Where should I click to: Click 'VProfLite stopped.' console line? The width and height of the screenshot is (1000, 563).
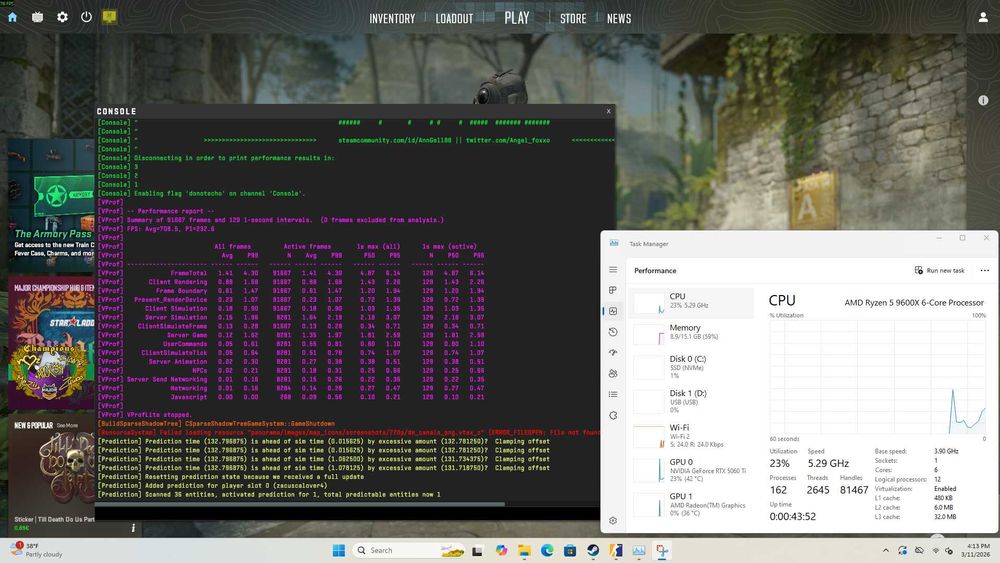coord(158,414)
